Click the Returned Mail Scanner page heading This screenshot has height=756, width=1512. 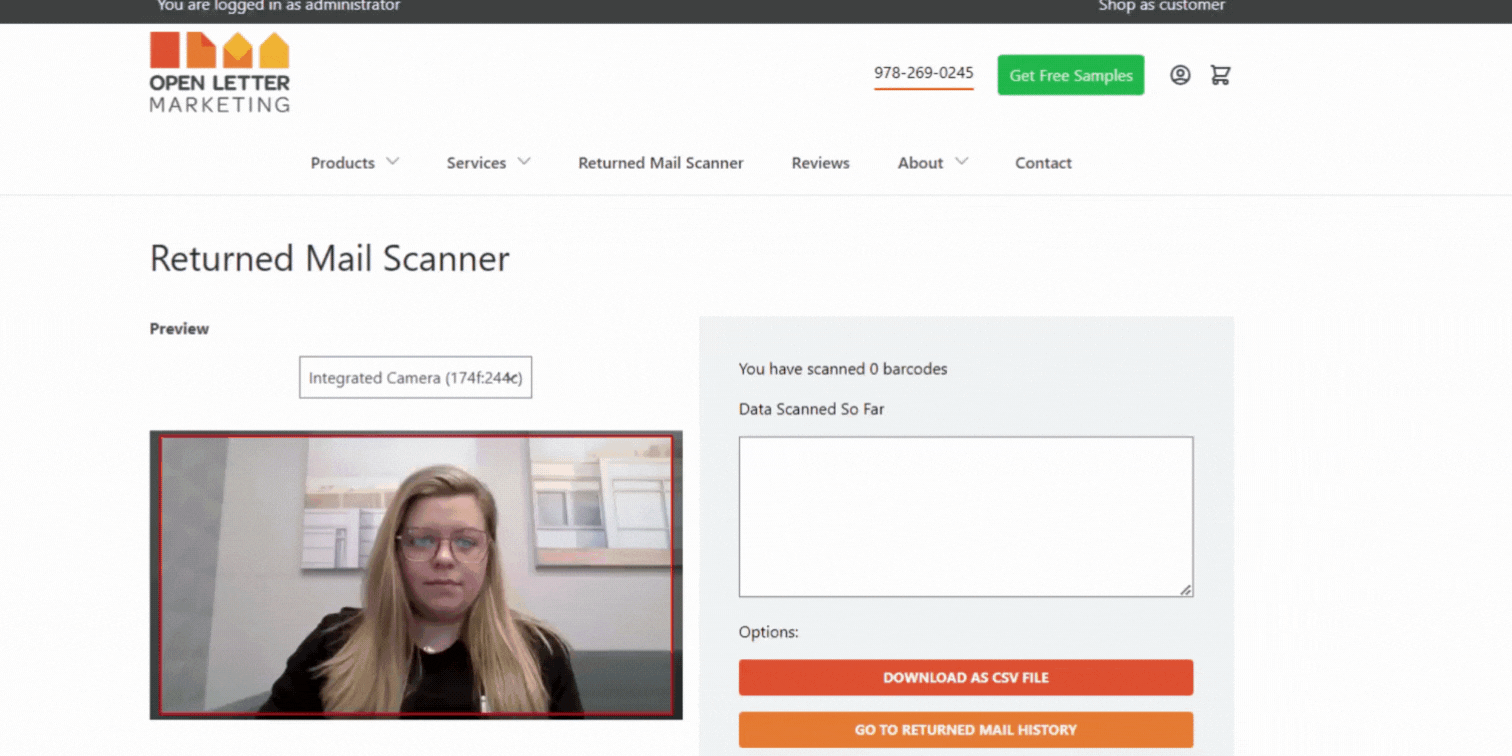click(x=330, y=259)
